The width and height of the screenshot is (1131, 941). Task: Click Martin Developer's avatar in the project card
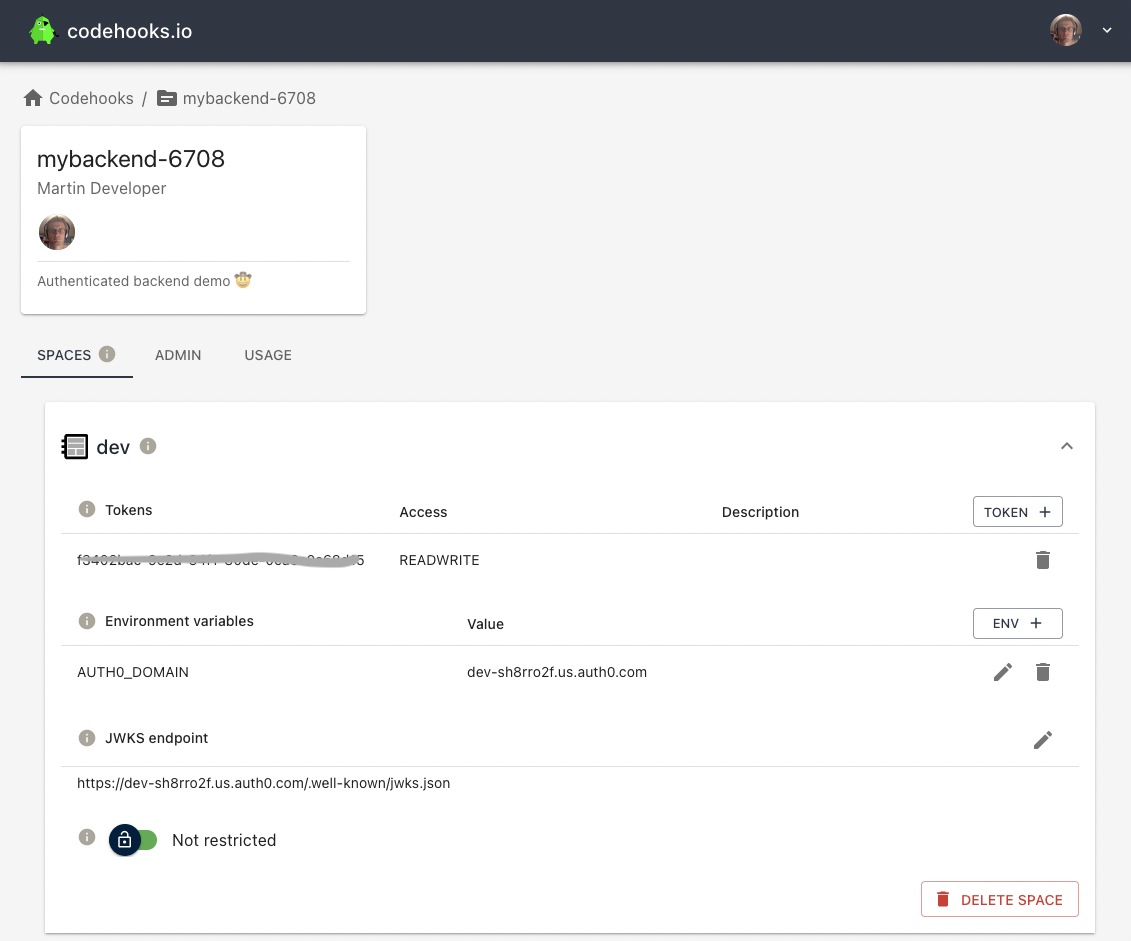pyautogui.click(x=57, y=232)
